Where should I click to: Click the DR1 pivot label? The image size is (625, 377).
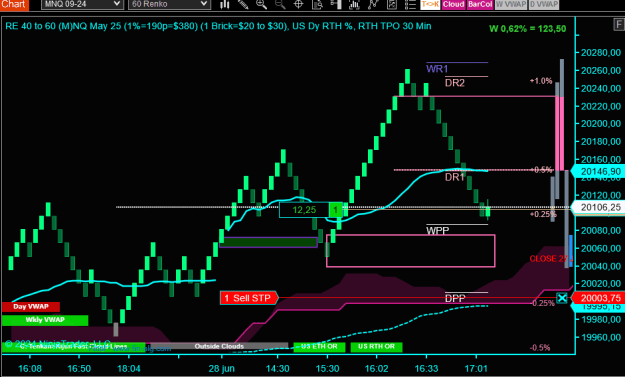tap(455, 177)
